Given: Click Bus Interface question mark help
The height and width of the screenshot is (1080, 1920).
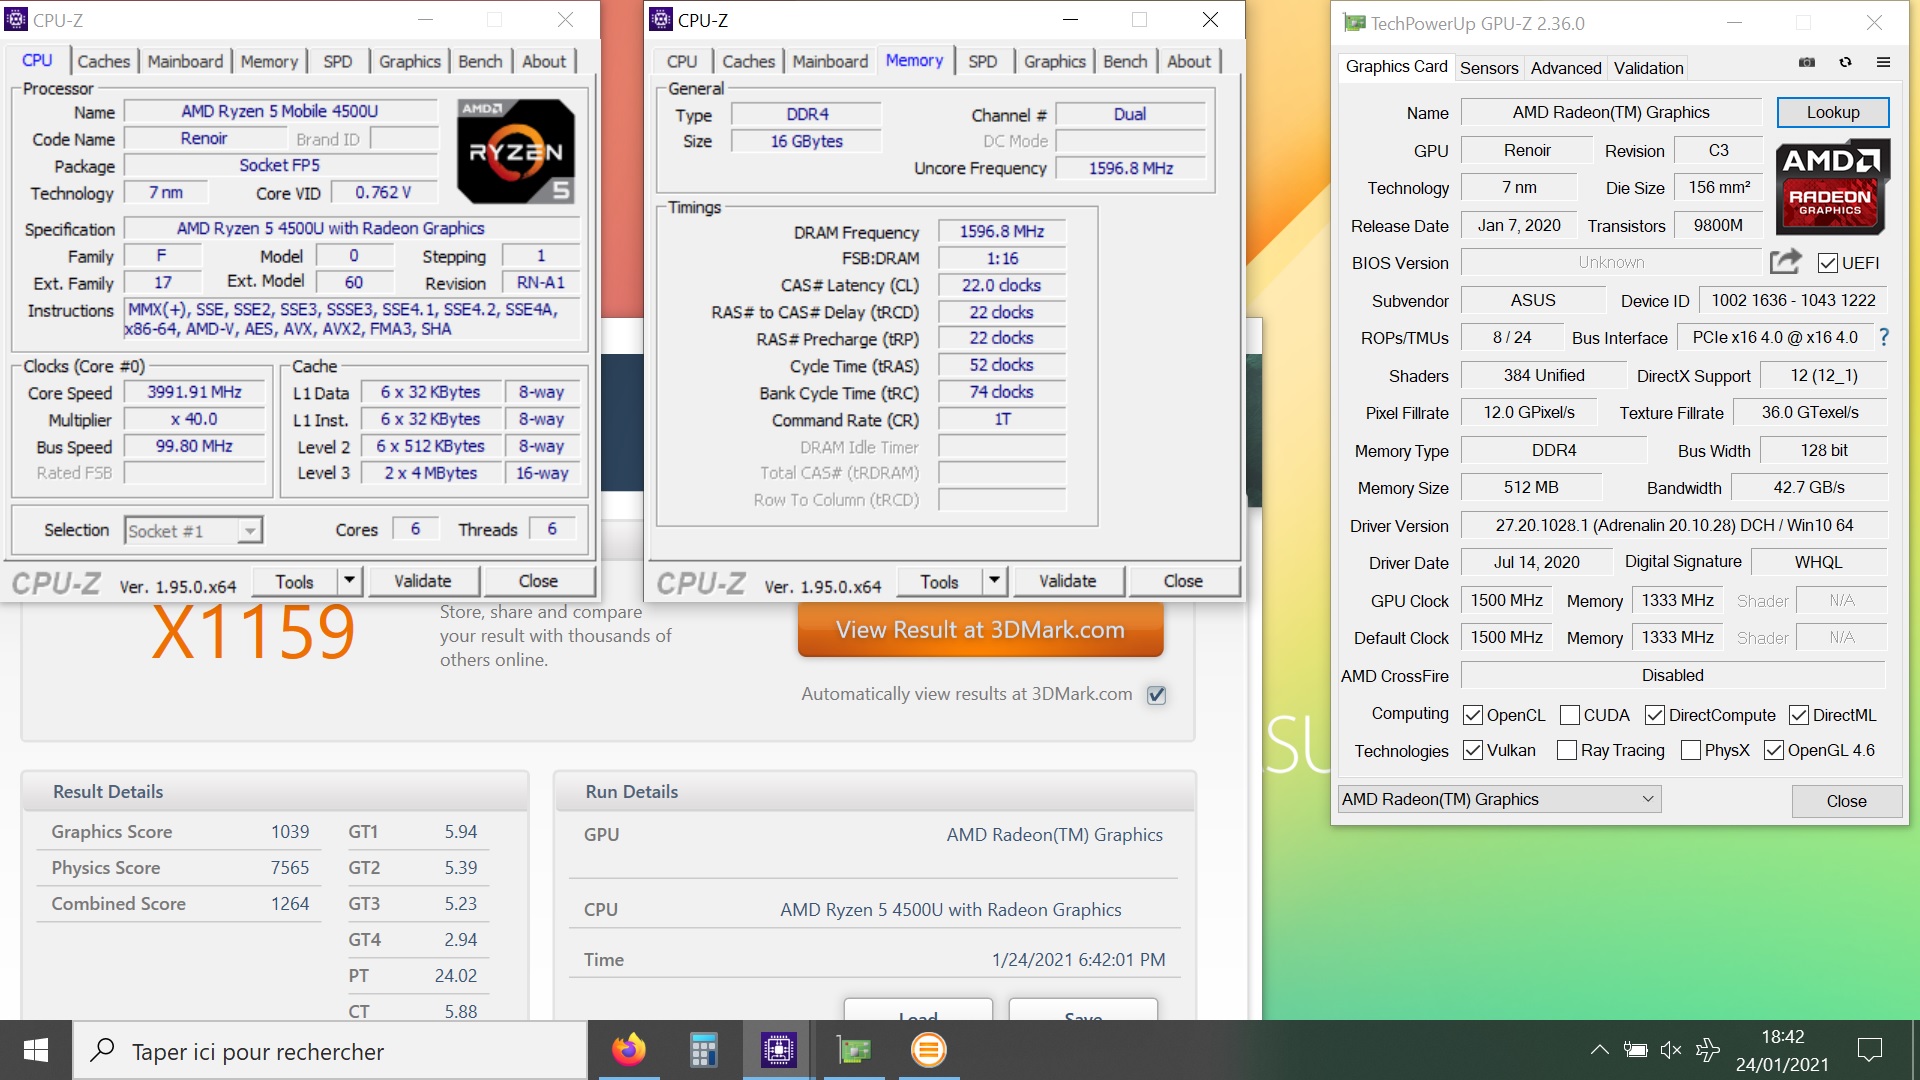Looking at the screenshot, I should coord(1884,337).
